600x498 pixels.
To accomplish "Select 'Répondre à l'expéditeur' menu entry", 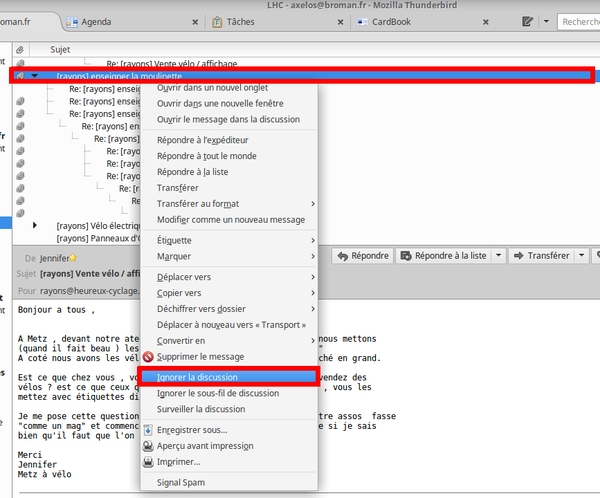I will [x=202, y=140].
